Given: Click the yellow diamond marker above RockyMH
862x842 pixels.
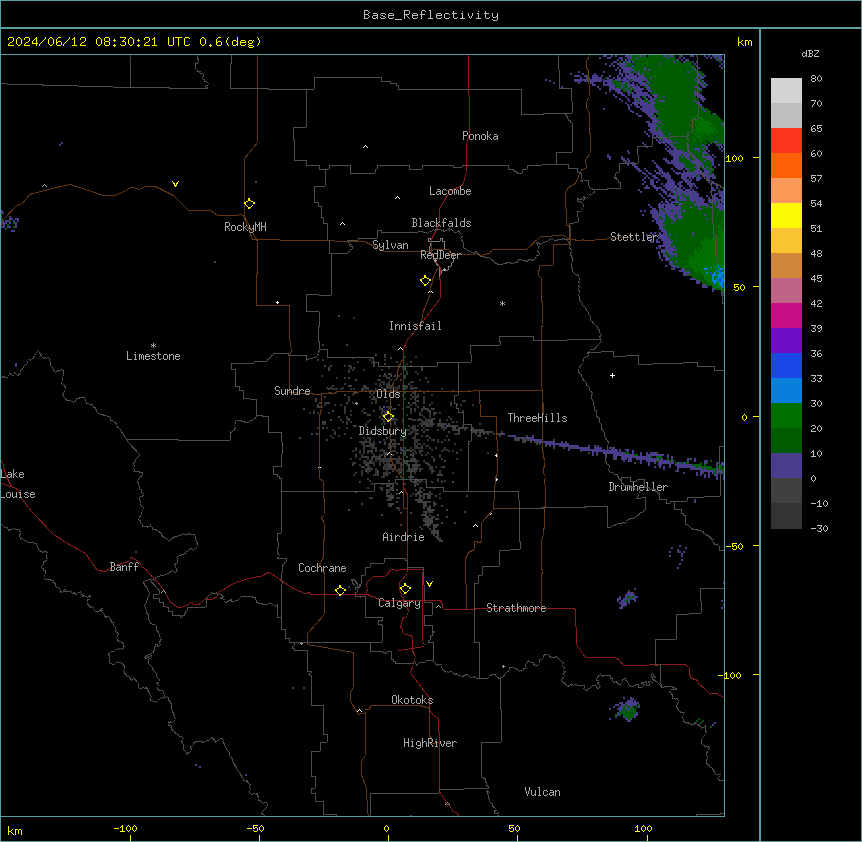Looking at the screenshot, I should (249, 204).
